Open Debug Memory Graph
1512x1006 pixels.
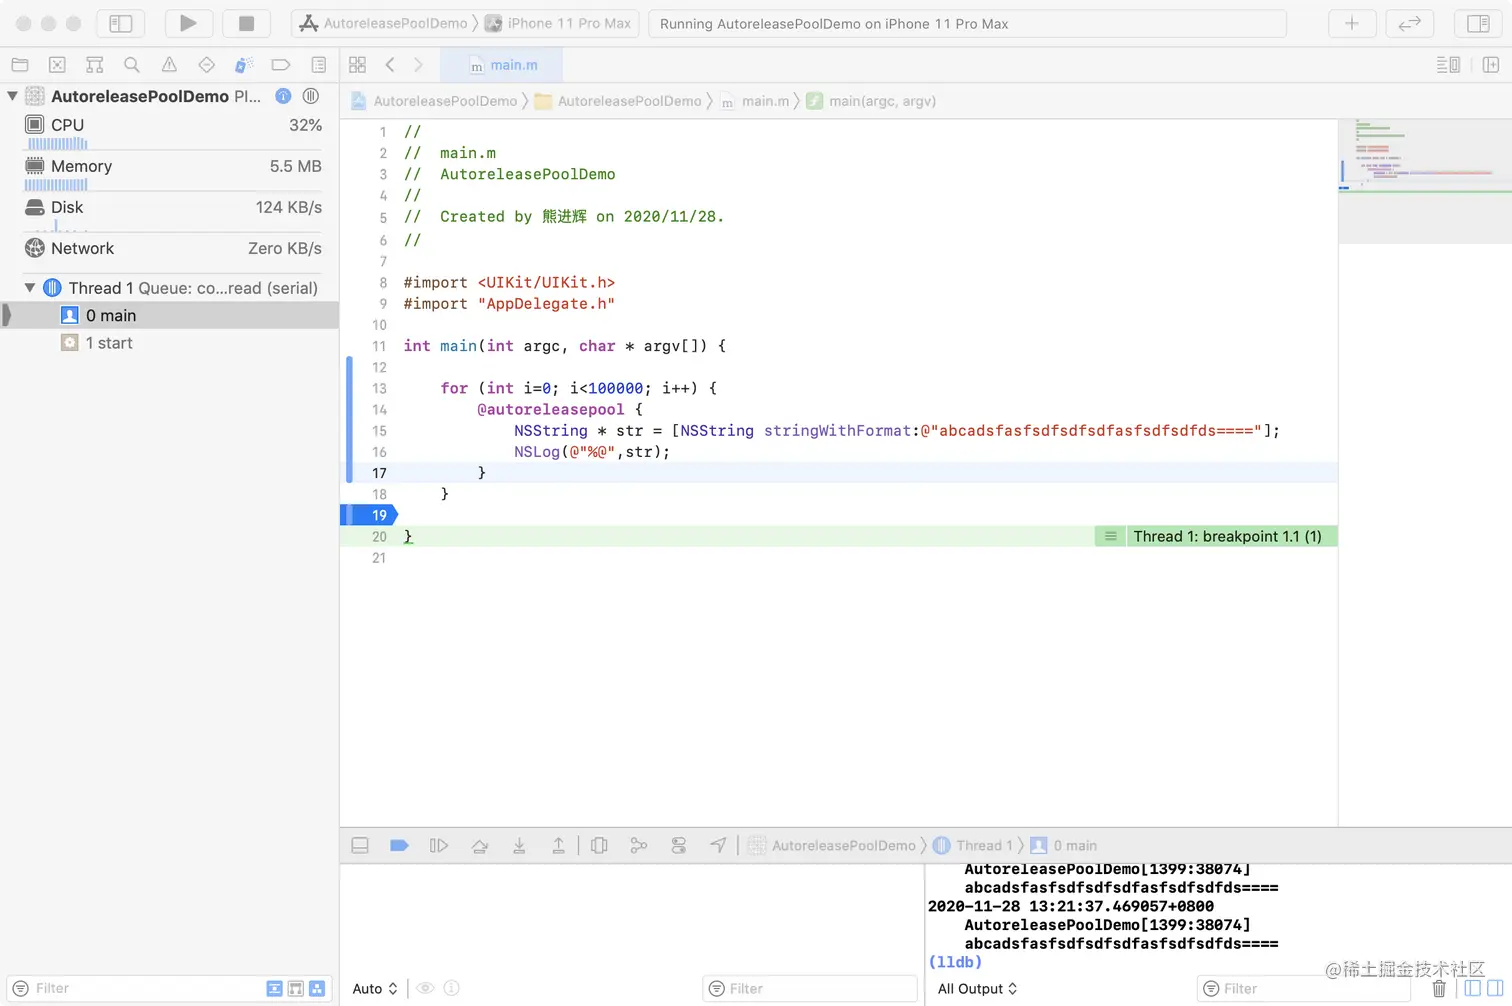pos(638,846)
